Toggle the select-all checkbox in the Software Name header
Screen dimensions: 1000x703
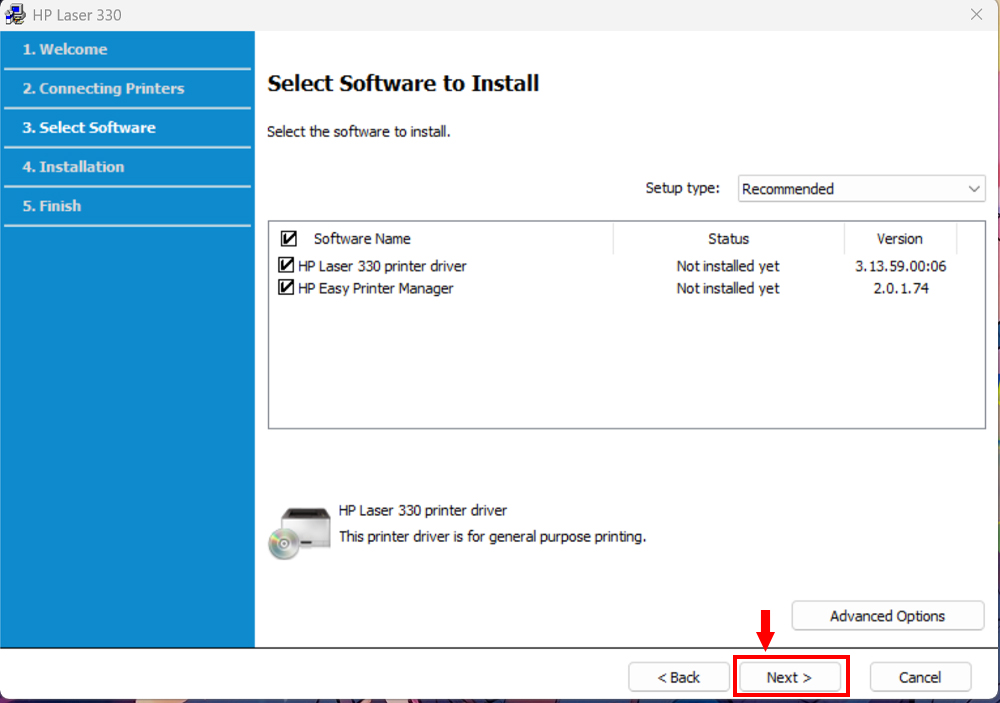click(x=289, y=238)
